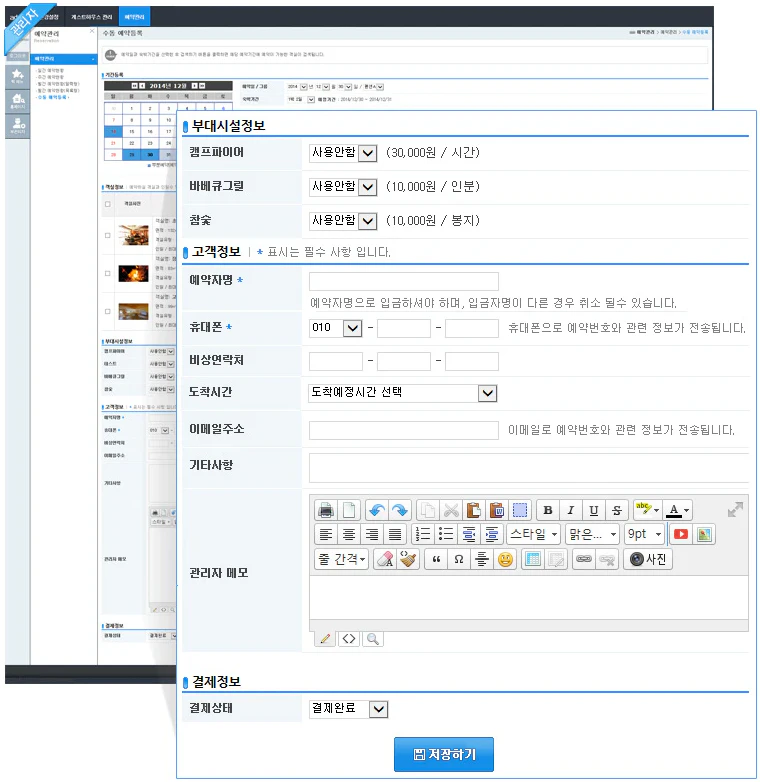Click 저장하기 save button
760x782 pixels.
click(444, 755)
